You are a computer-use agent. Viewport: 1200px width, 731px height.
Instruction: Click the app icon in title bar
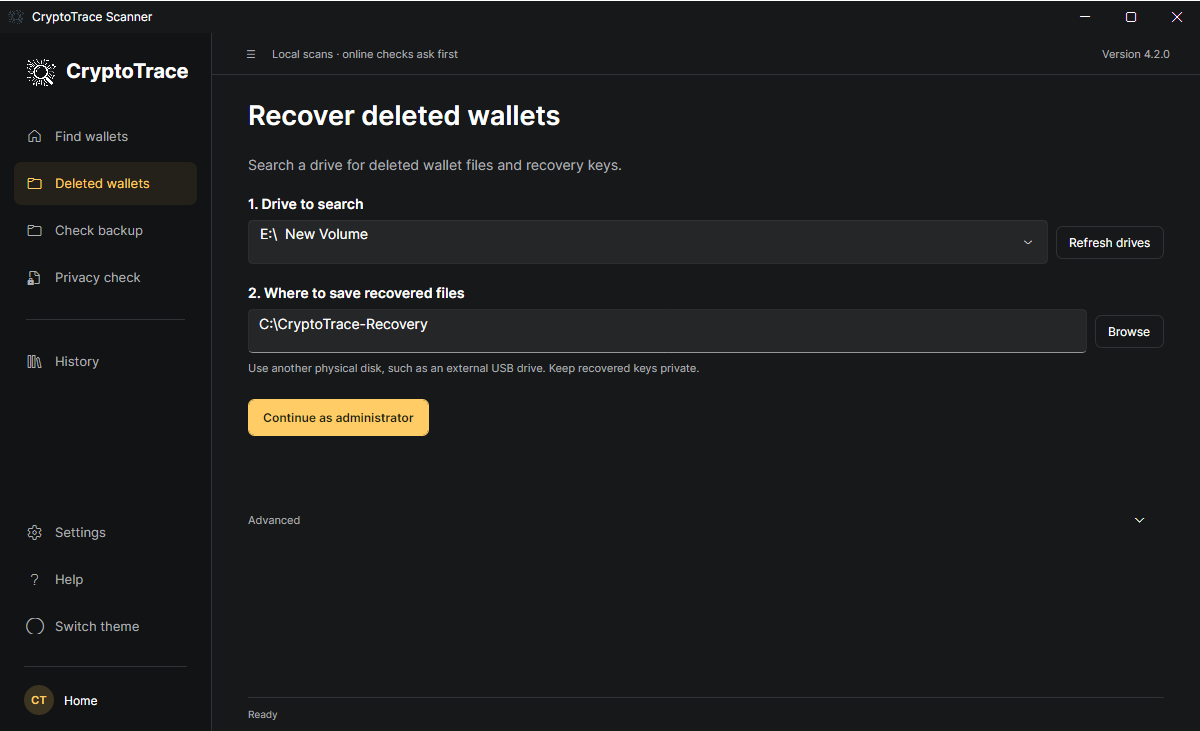pyautogui.click(x=16, y=17)
